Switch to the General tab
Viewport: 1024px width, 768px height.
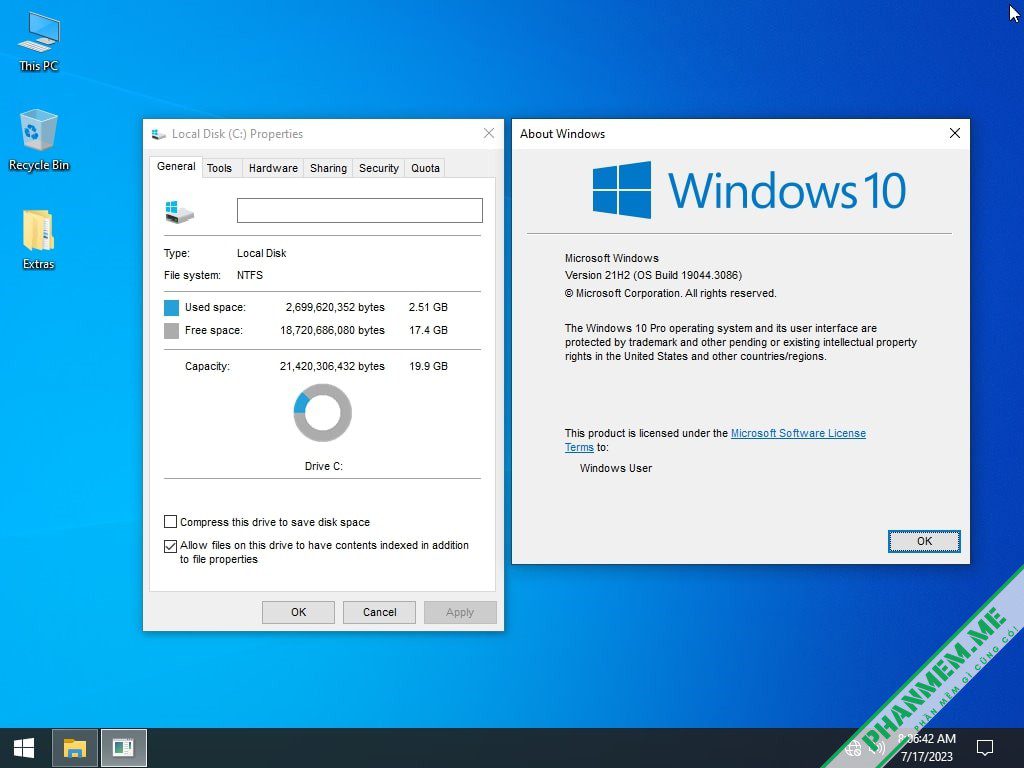pyautogui.click(x=176, y=167)
